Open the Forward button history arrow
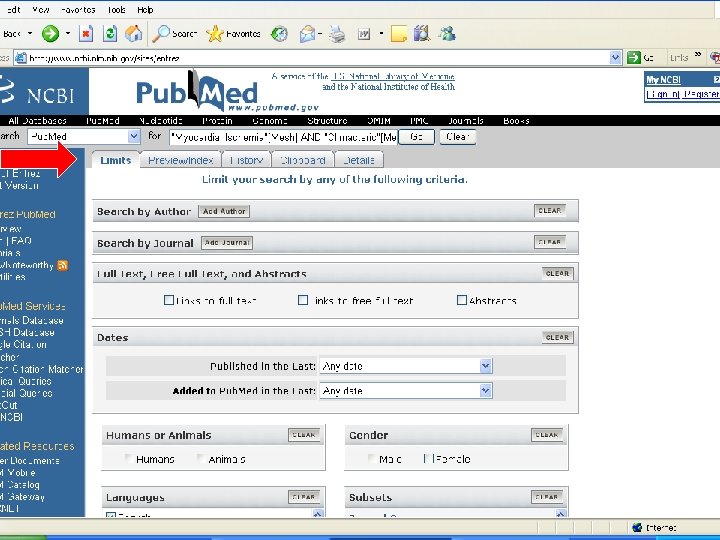The width and height of the screenshot is (720, 540). point(68,34)
